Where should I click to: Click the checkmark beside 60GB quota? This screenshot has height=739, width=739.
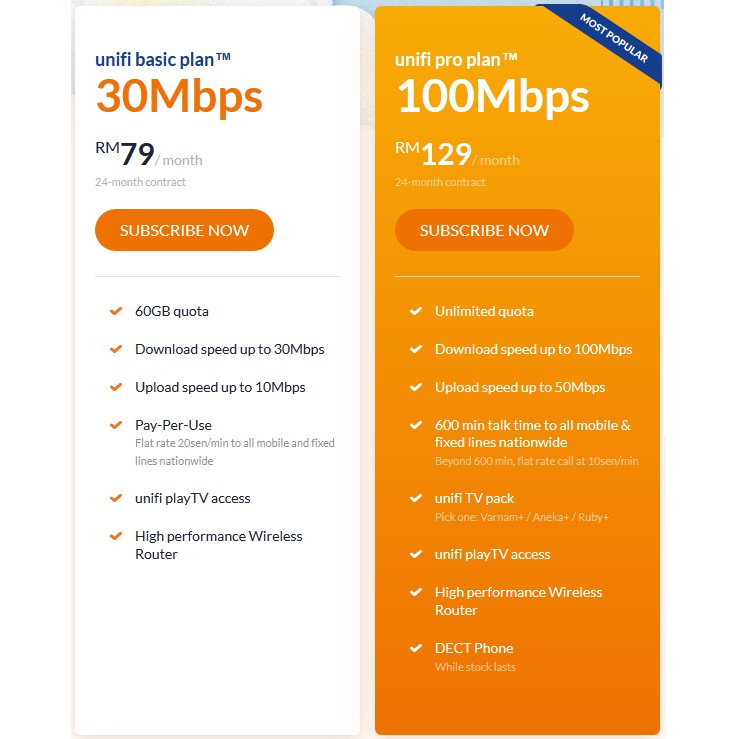[116, 311]
